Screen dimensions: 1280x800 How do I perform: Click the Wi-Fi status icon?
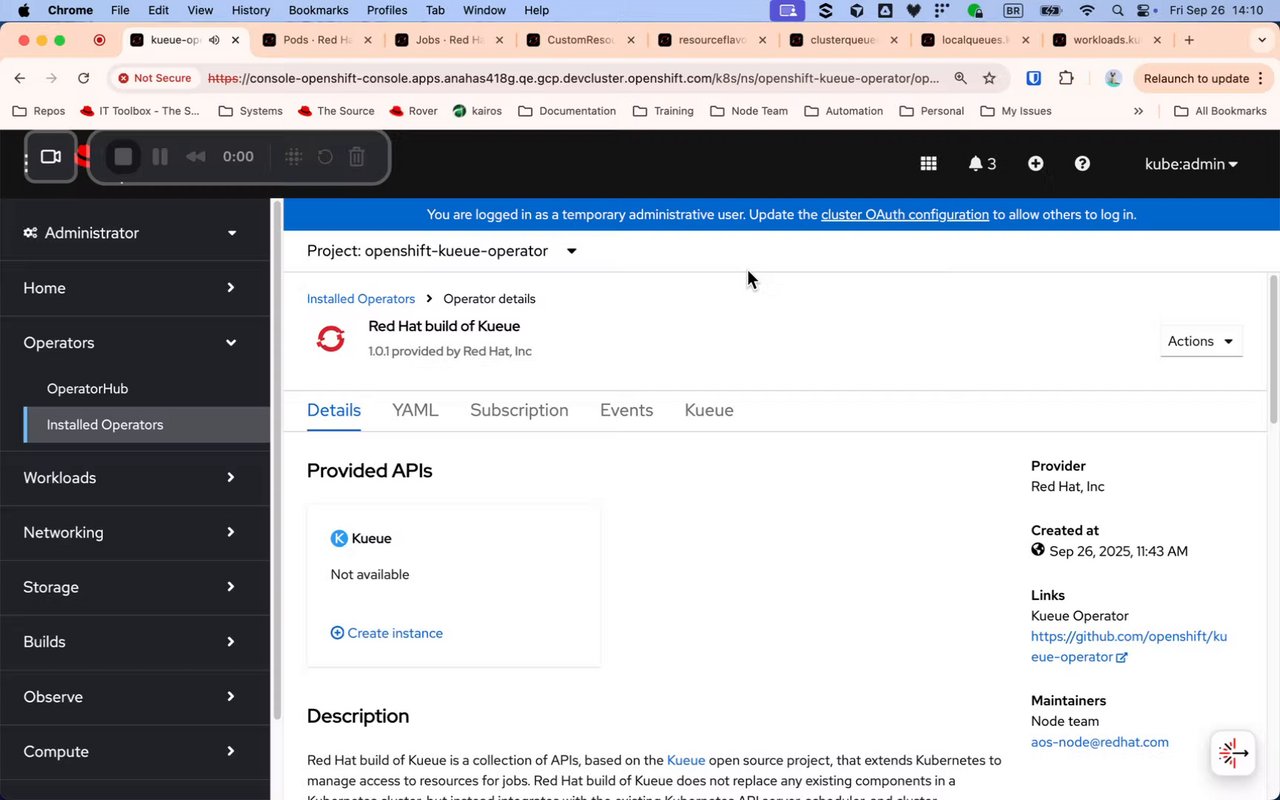tap(1087, 10)
